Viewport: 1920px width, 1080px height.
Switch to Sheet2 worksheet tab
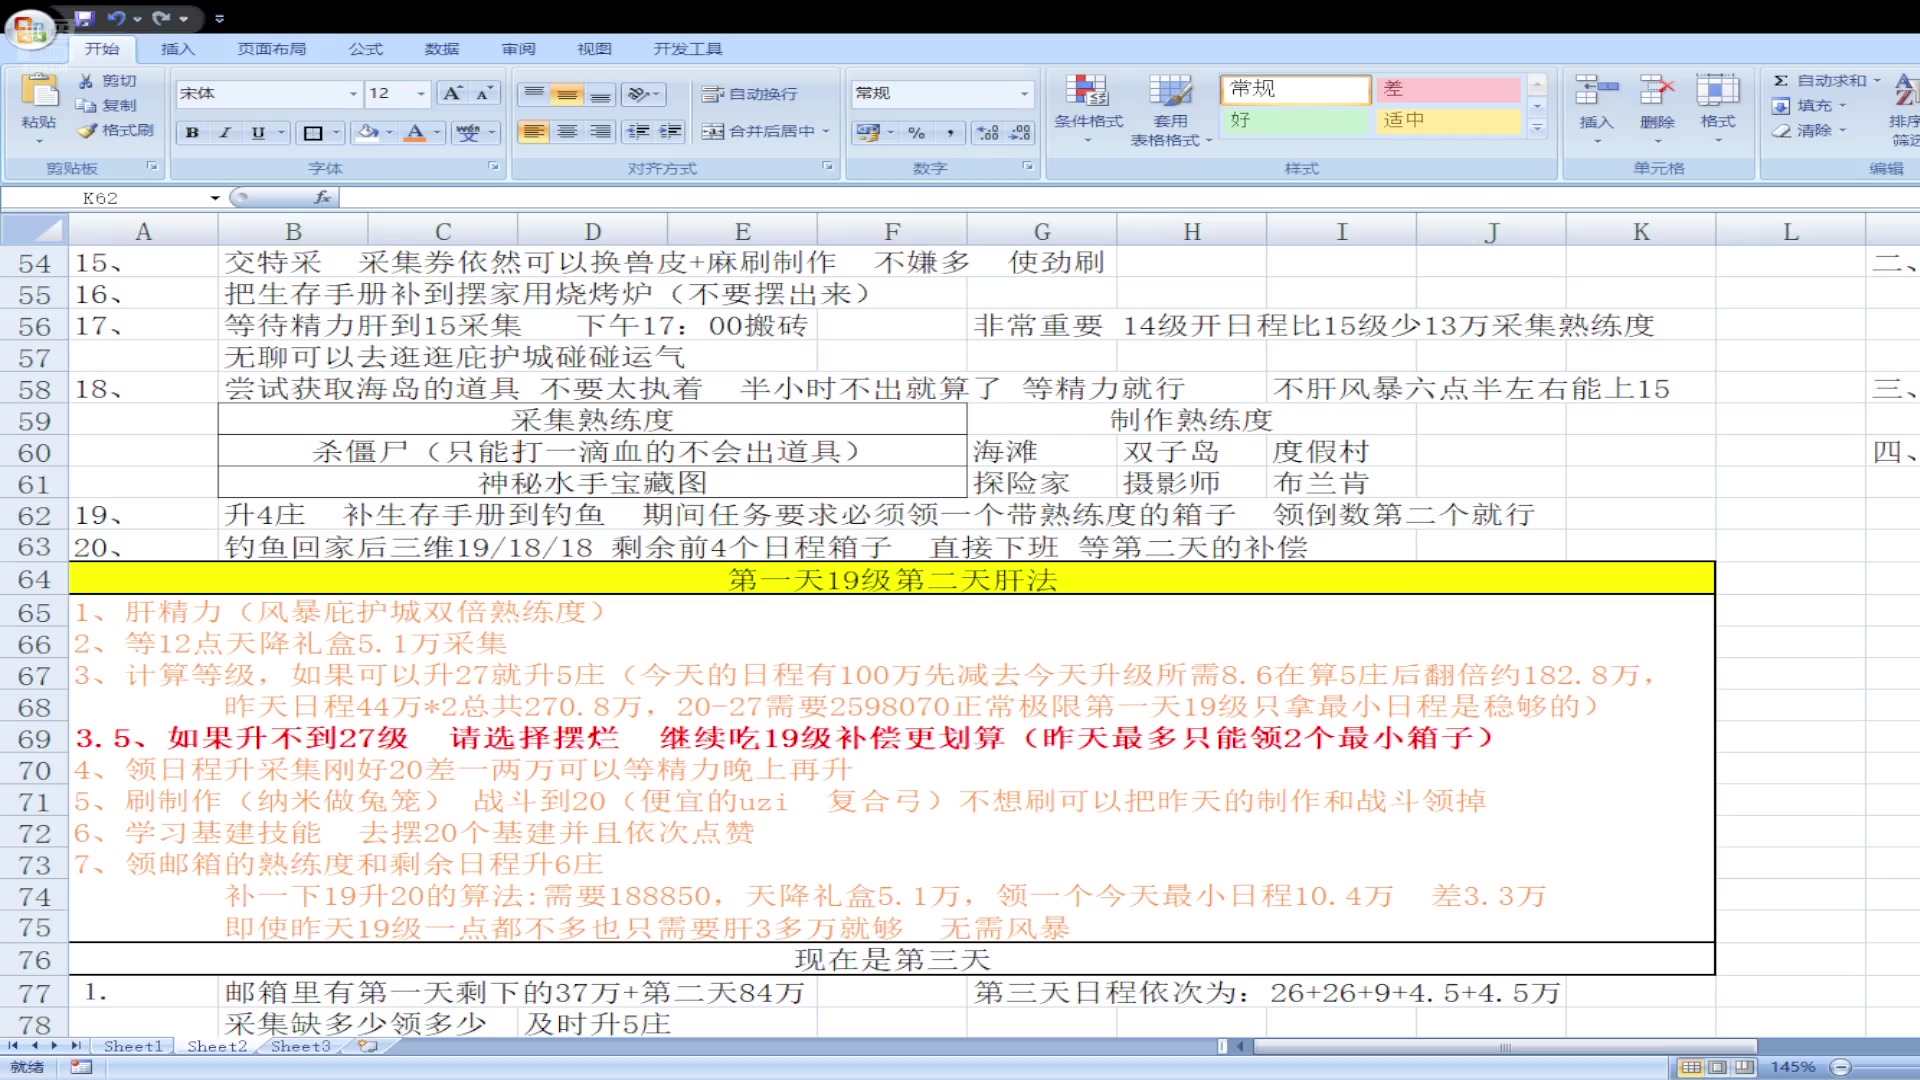tap(217, 1046)
